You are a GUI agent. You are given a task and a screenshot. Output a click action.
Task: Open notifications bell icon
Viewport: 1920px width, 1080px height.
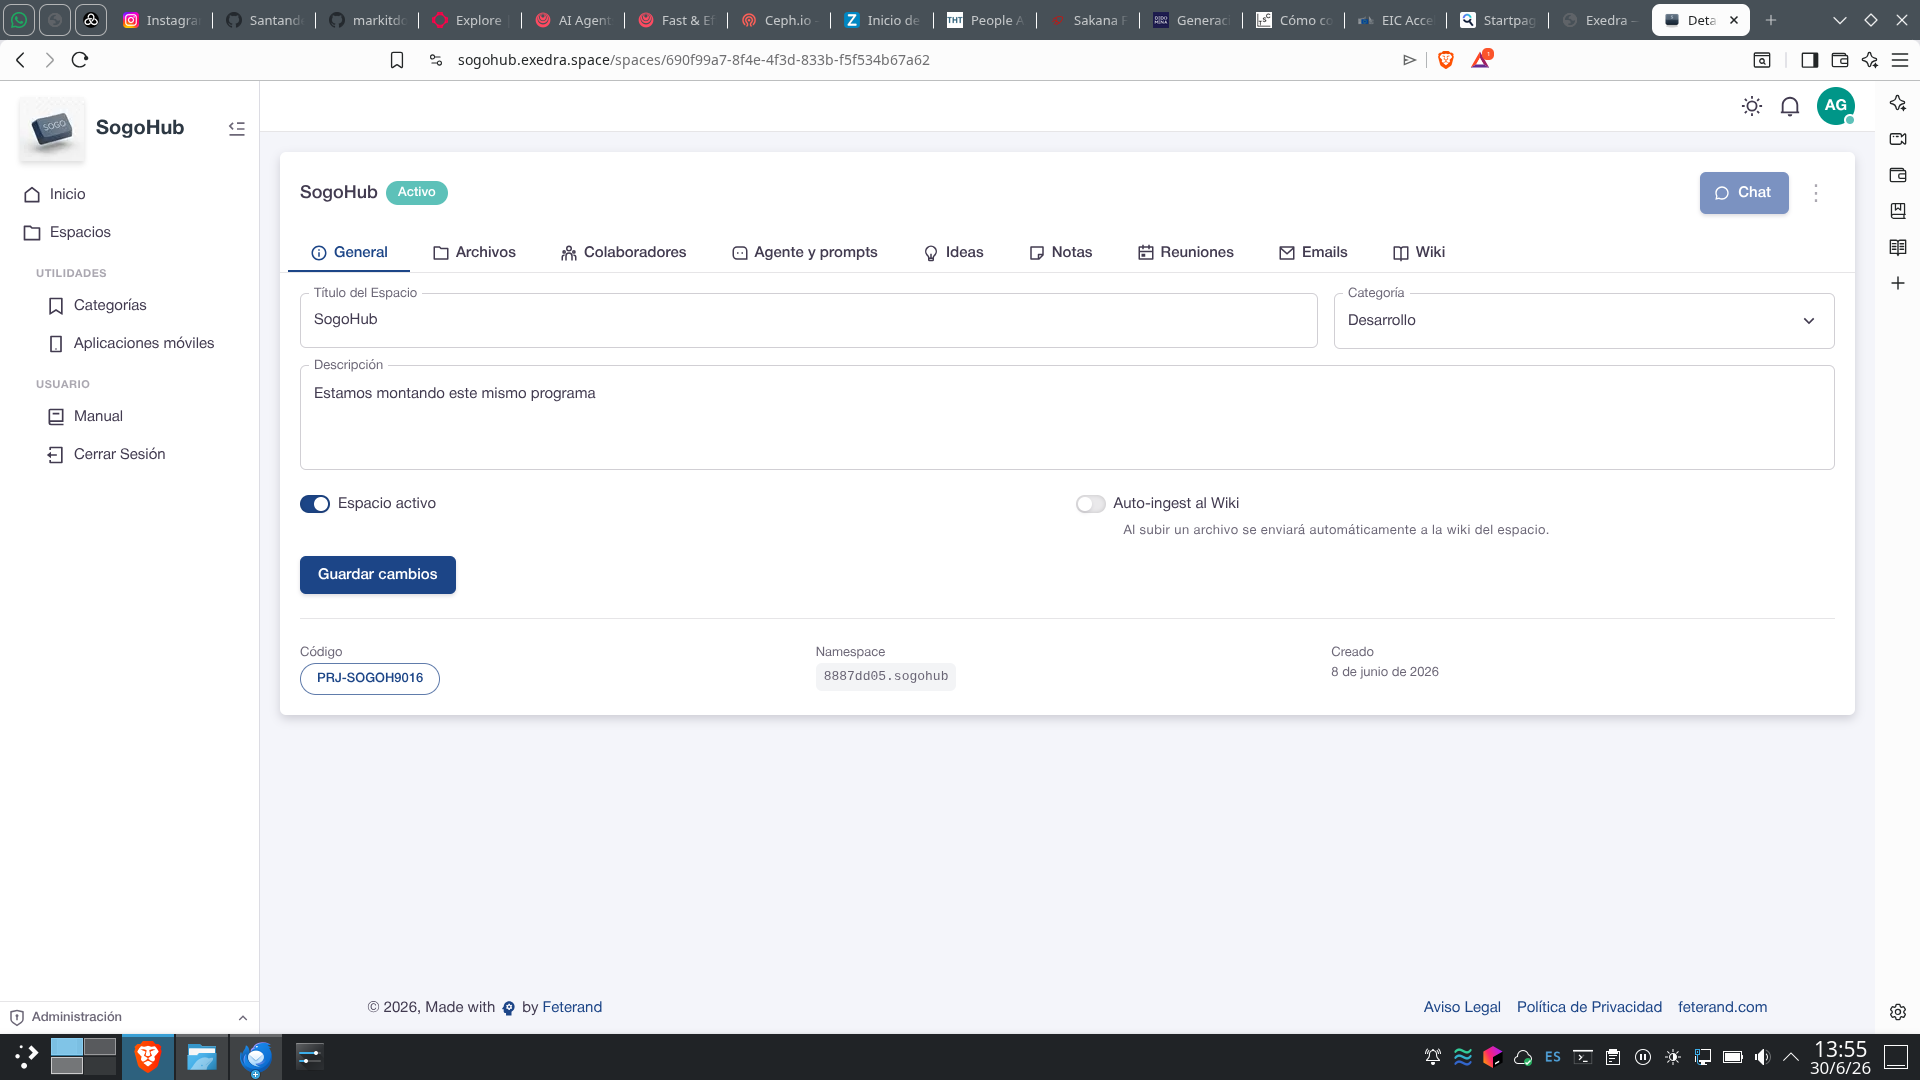1790,106
